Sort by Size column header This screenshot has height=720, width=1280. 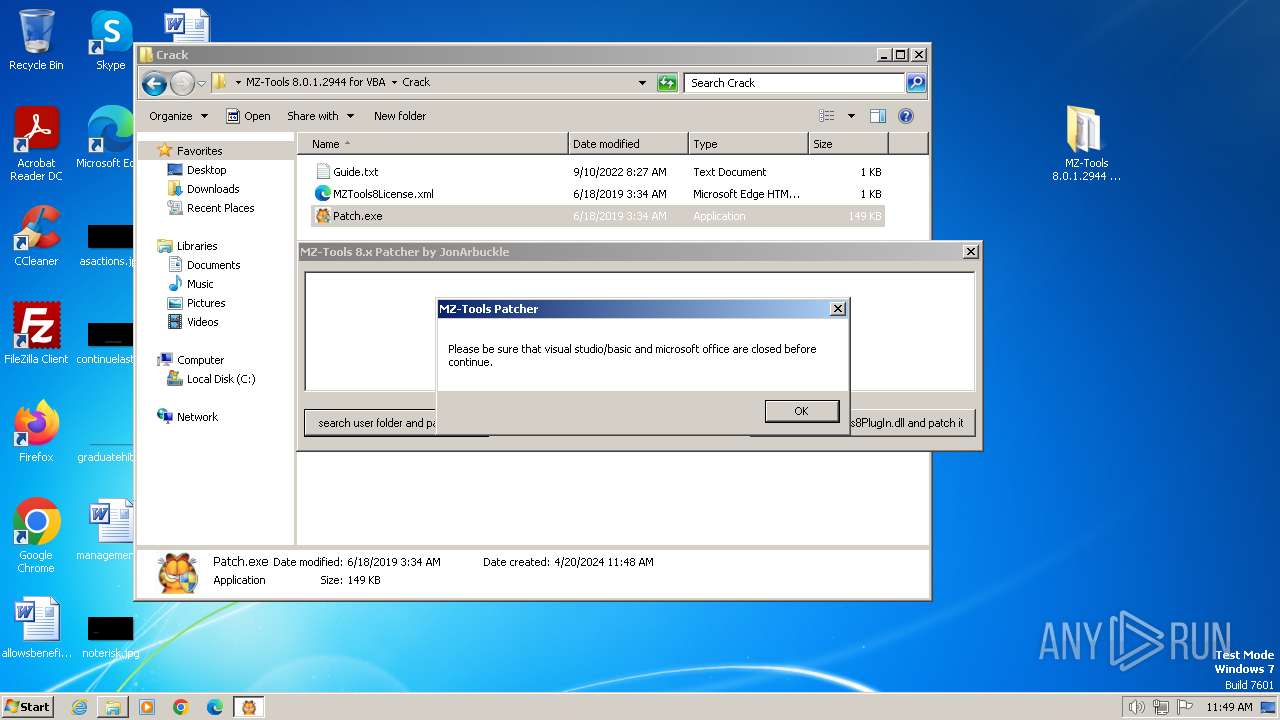tap(848, 144)
